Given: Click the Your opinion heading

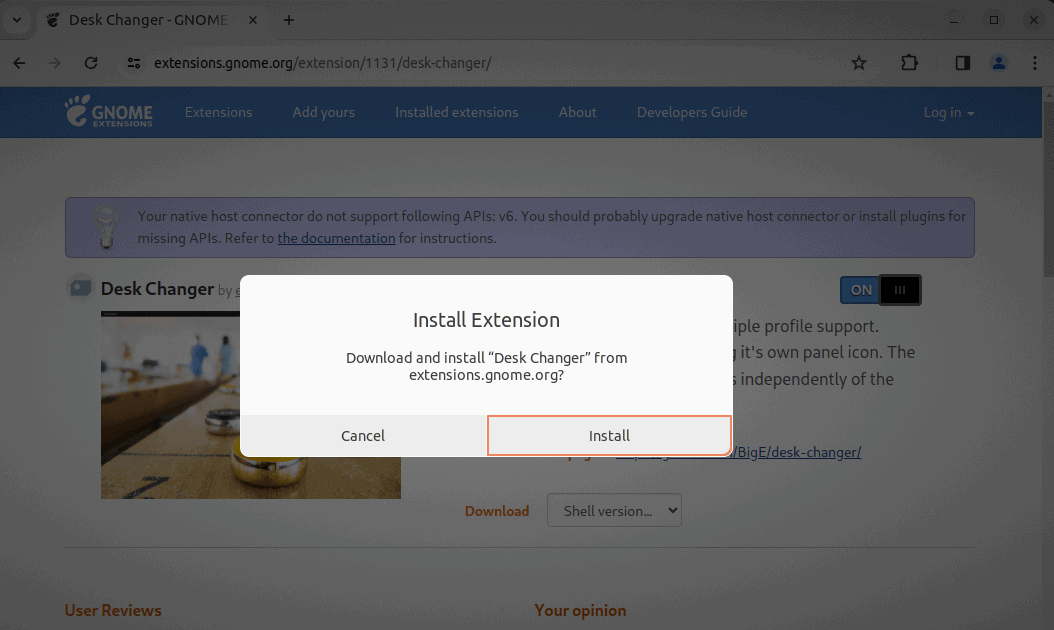Looking at the screenshot, I should pyautogui.click(x=580, y=611).
